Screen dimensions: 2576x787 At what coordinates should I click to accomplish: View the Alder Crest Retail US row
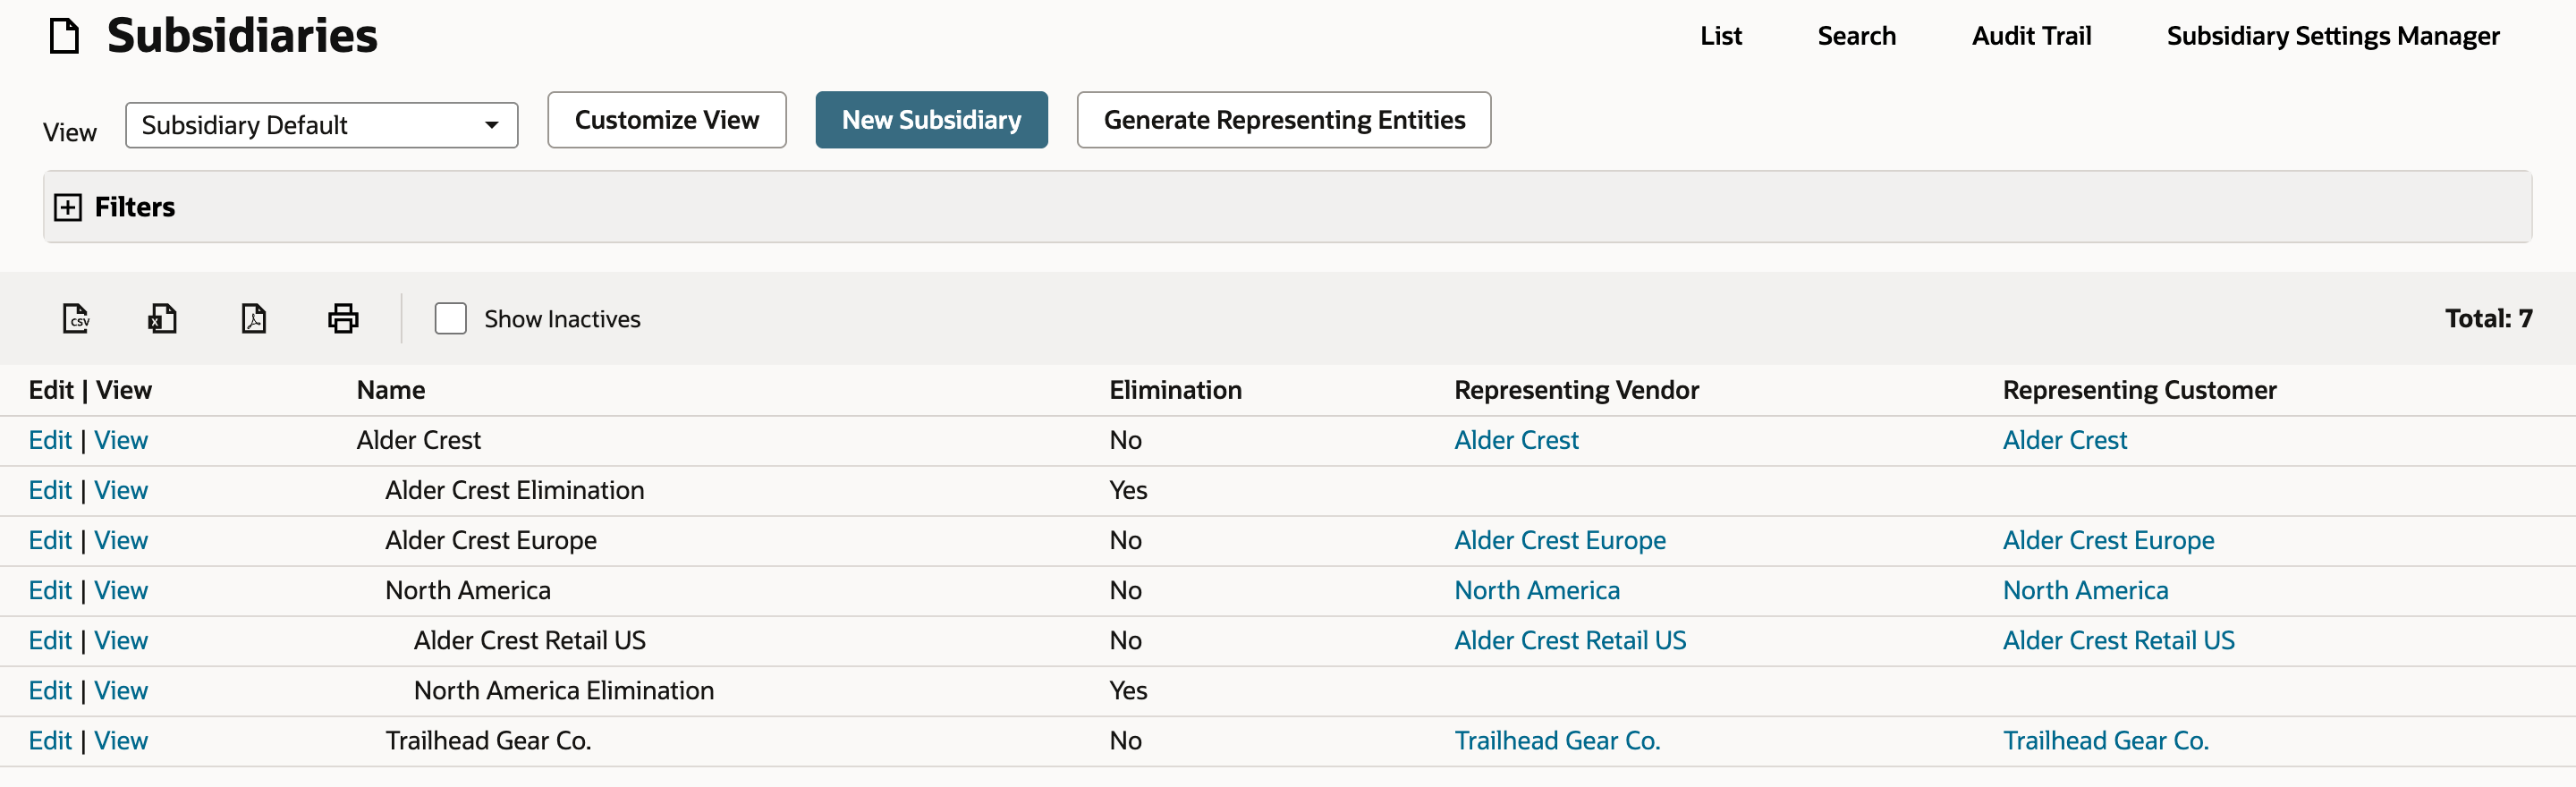click(121, 640)
